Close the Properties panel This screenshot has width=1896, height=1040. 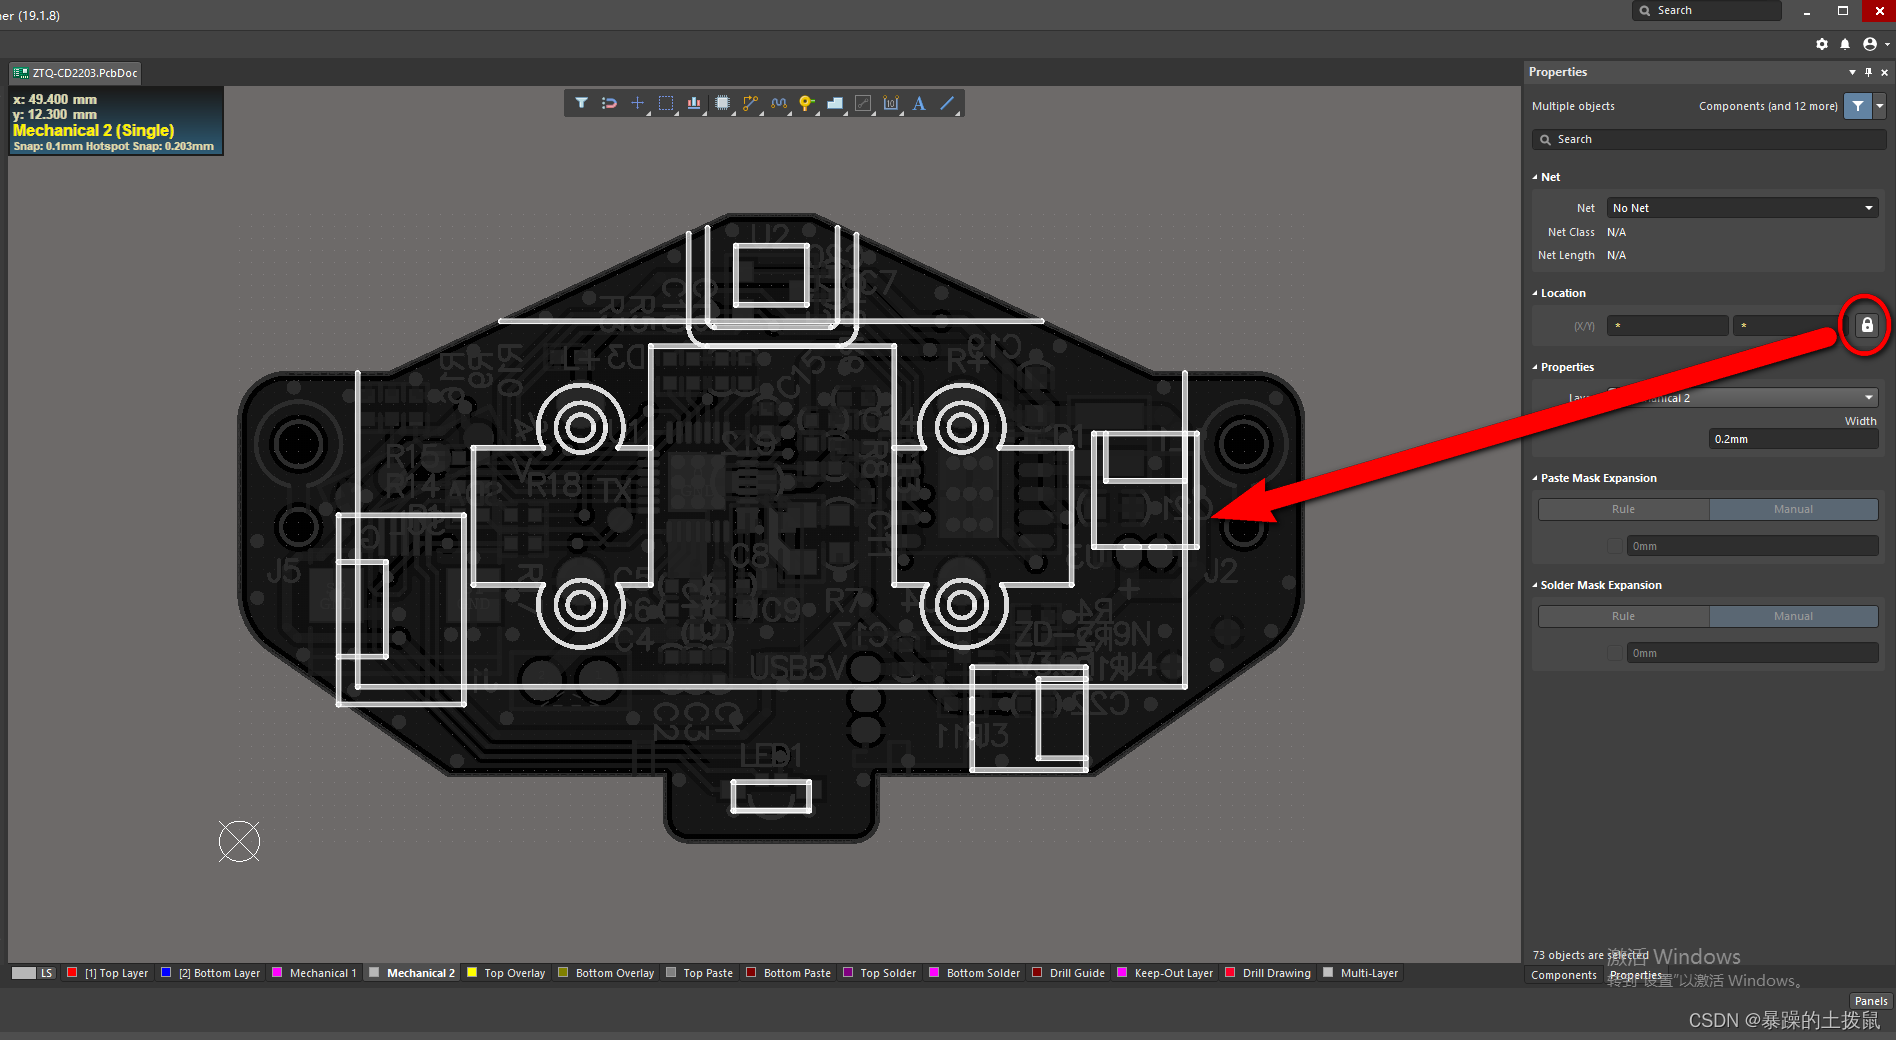[x=1884, y=72]
